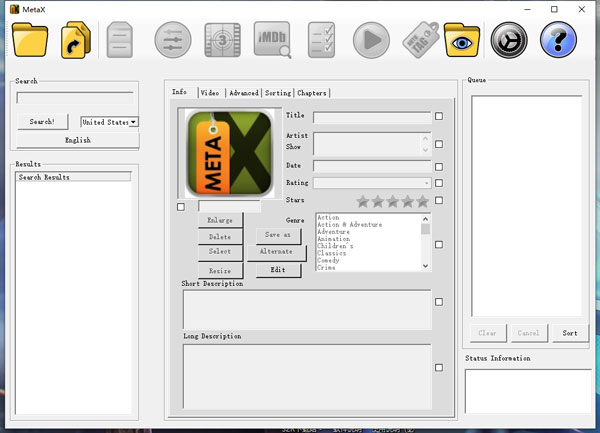Click the first rating star
600x433 pixels.
[x=363, y=201]
